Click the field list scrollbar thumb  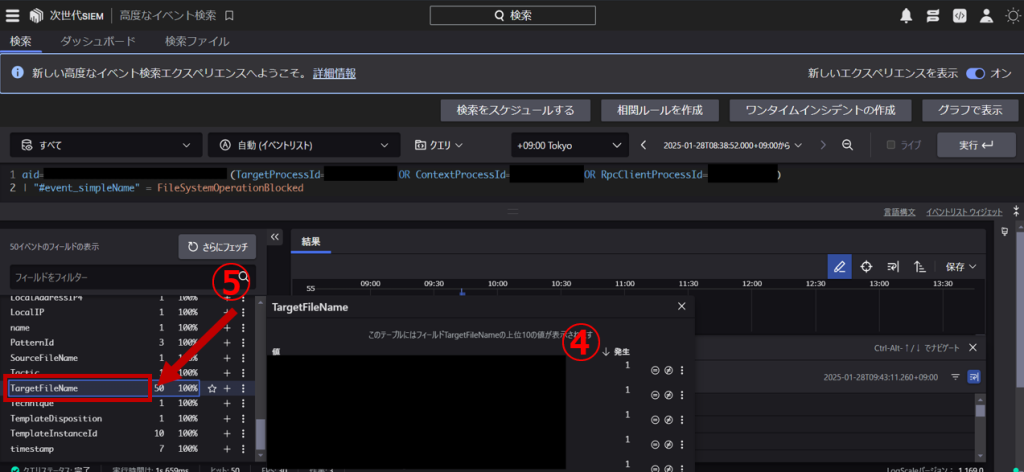pos(261,436)
